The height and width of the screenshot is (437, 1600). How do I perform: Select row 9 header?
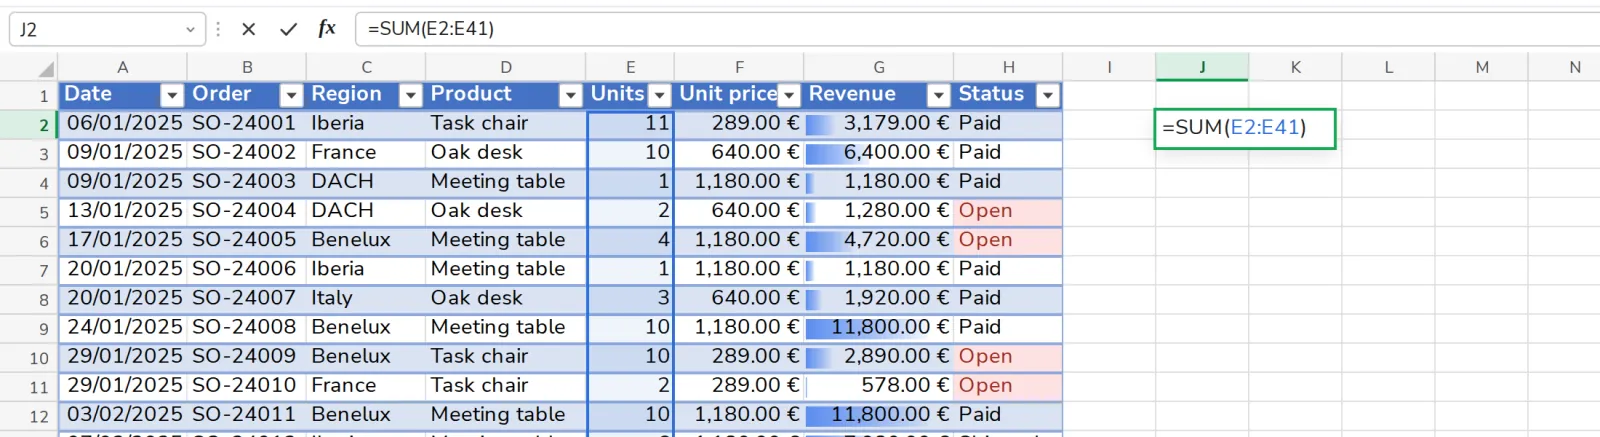click(x=29, y=329)
